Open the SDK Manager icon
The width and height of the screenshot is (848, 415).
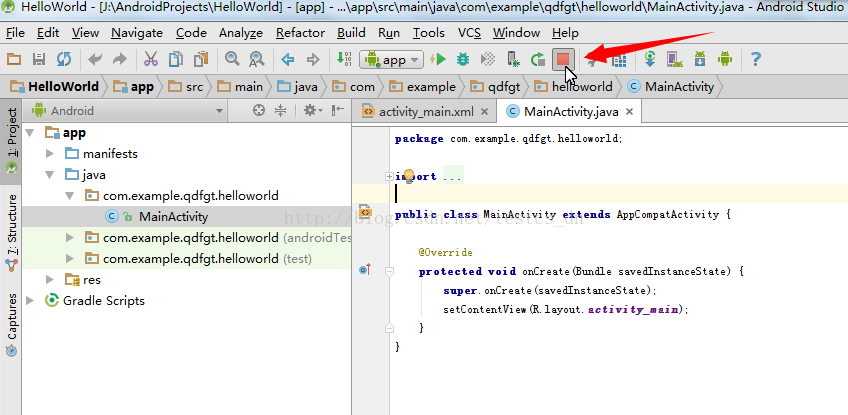point(700,60)
